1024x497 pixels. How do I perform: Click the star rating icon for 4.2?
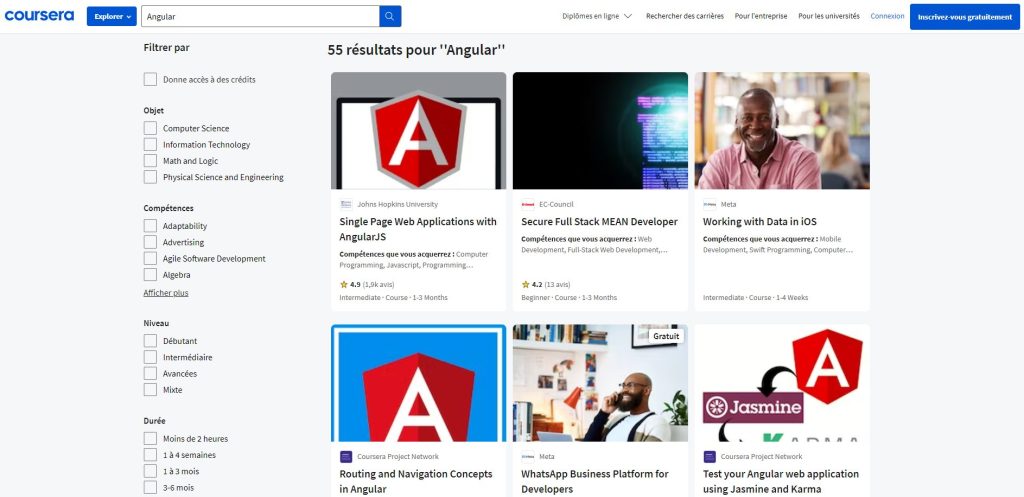tap(525, 285)
